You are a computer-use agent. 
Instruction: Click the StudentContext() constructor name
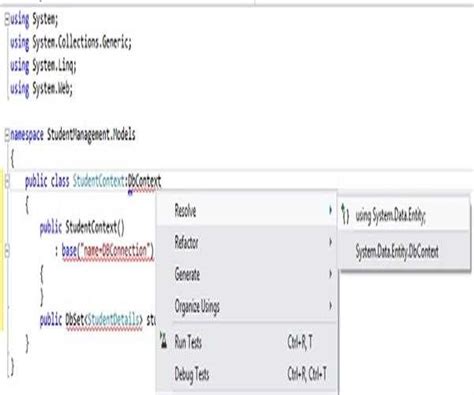[95, 228]
